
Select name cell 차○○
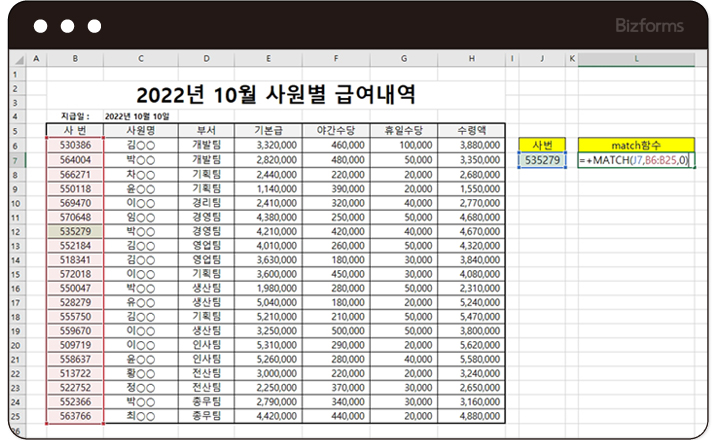click(x=141, y=175)
